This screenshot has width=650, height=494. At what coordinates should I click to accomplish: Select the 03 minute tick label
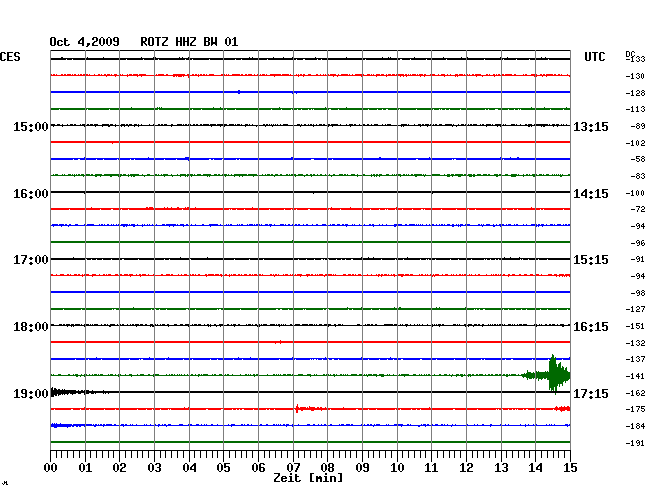pyautogui.click(x=154, y=467)
